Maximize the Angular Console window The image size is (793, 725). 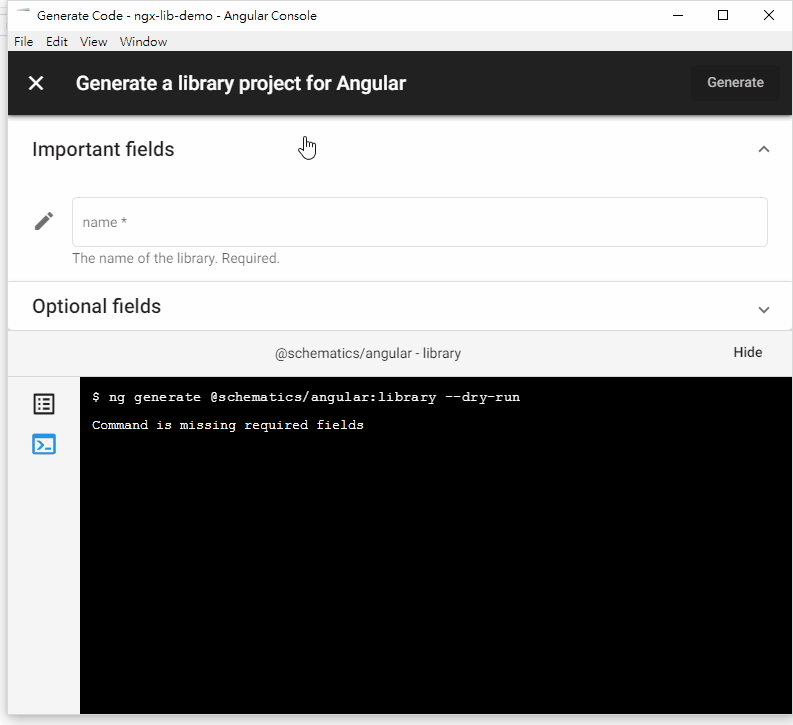(723, 15)
